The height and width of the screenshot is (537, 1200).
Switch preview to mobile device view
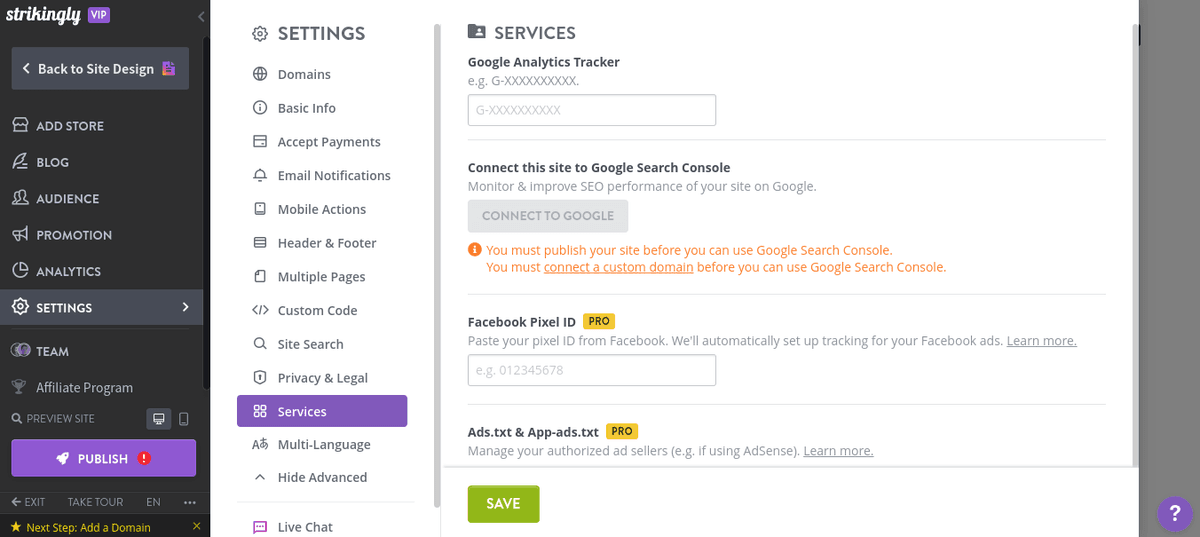[x=183, y=419]
